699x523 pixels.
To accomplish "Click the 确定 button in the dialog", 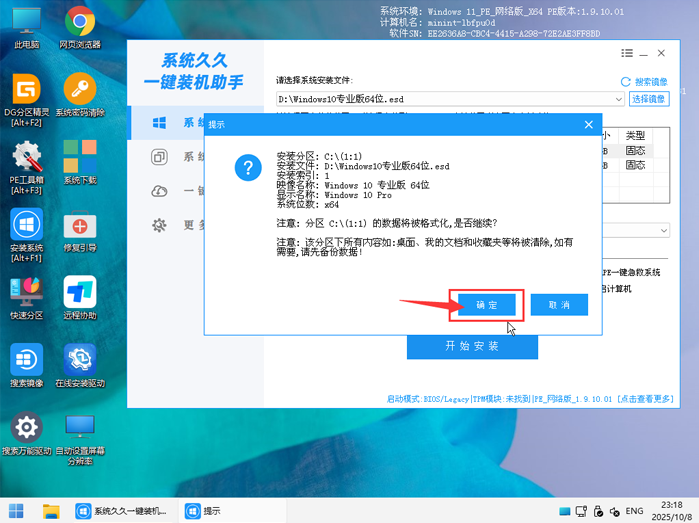I will (486, 305).
